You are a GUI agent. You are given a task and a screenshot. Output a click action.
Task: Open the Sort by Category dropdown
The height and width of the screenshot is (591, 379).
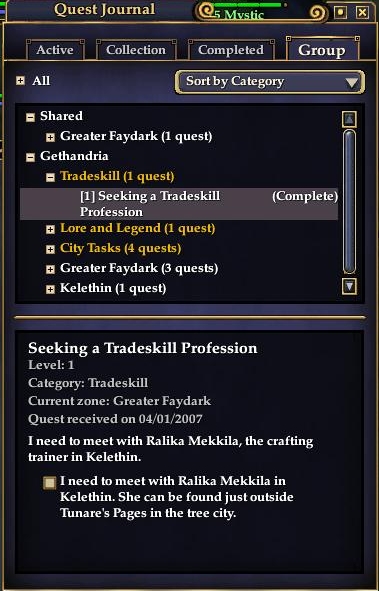tap(270, 82)
